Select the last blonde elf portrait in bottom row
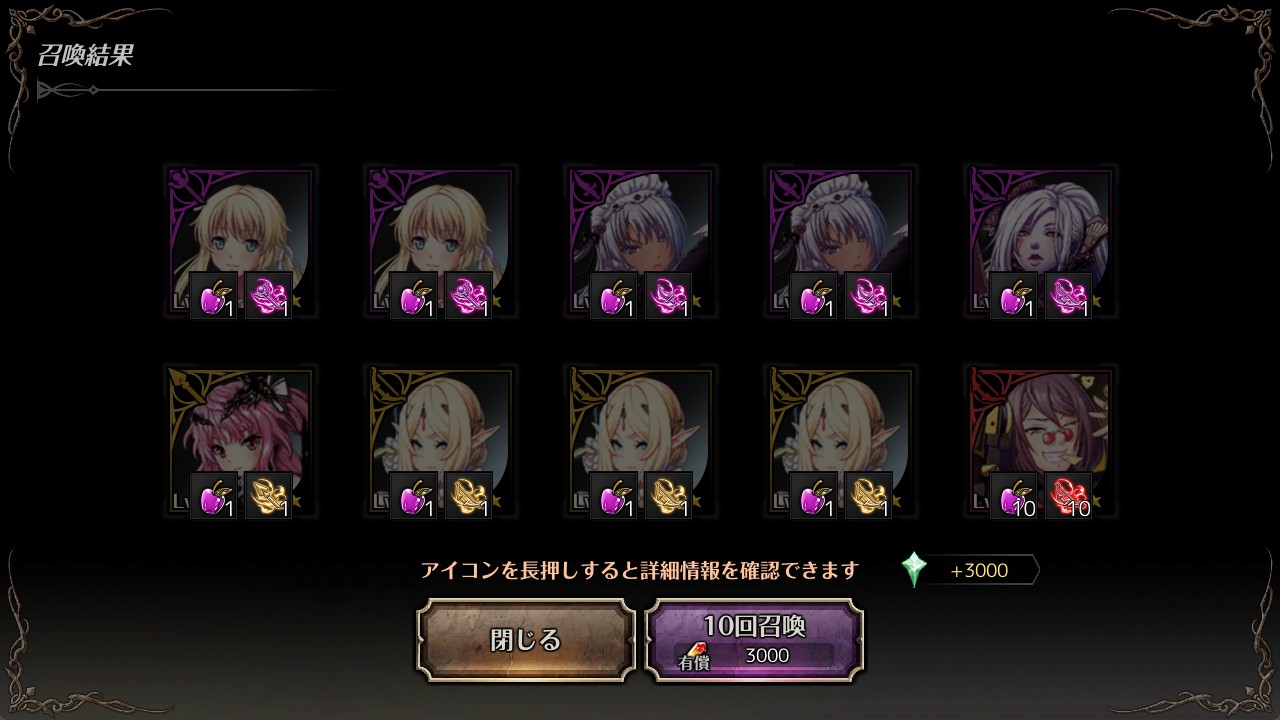1280x720 pixels. pos(840,441)
